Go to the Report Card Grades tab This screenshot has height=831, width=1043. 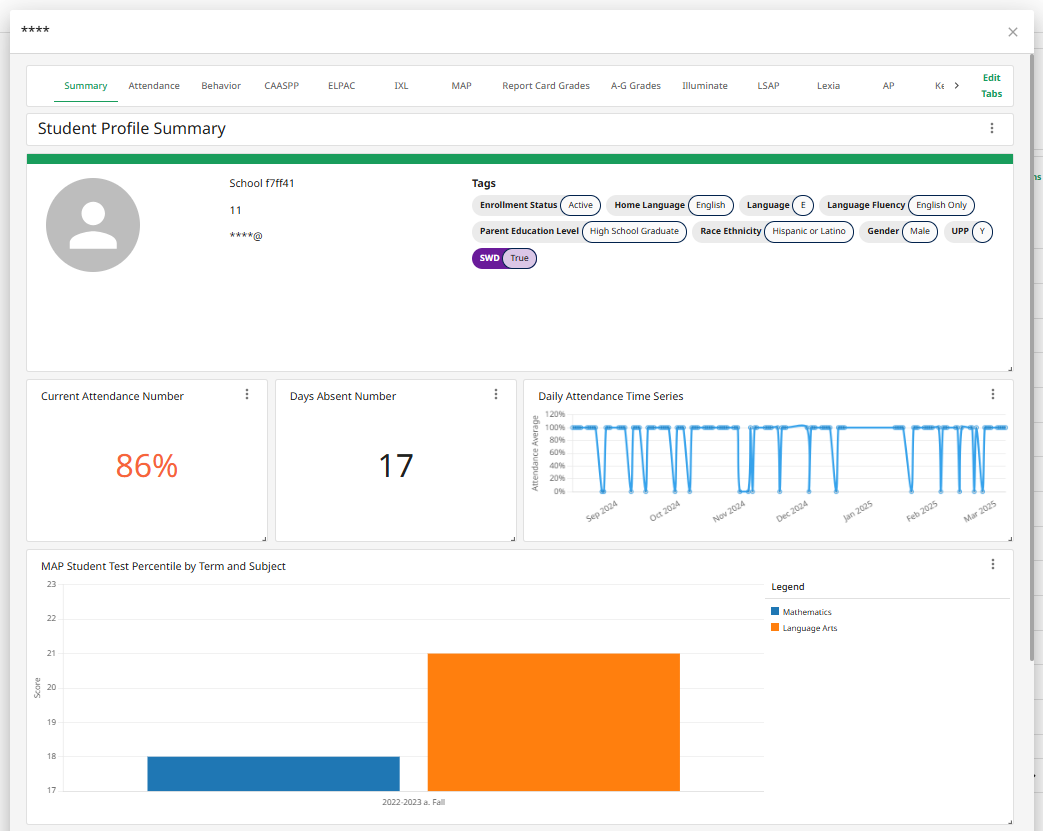point(546,86)
